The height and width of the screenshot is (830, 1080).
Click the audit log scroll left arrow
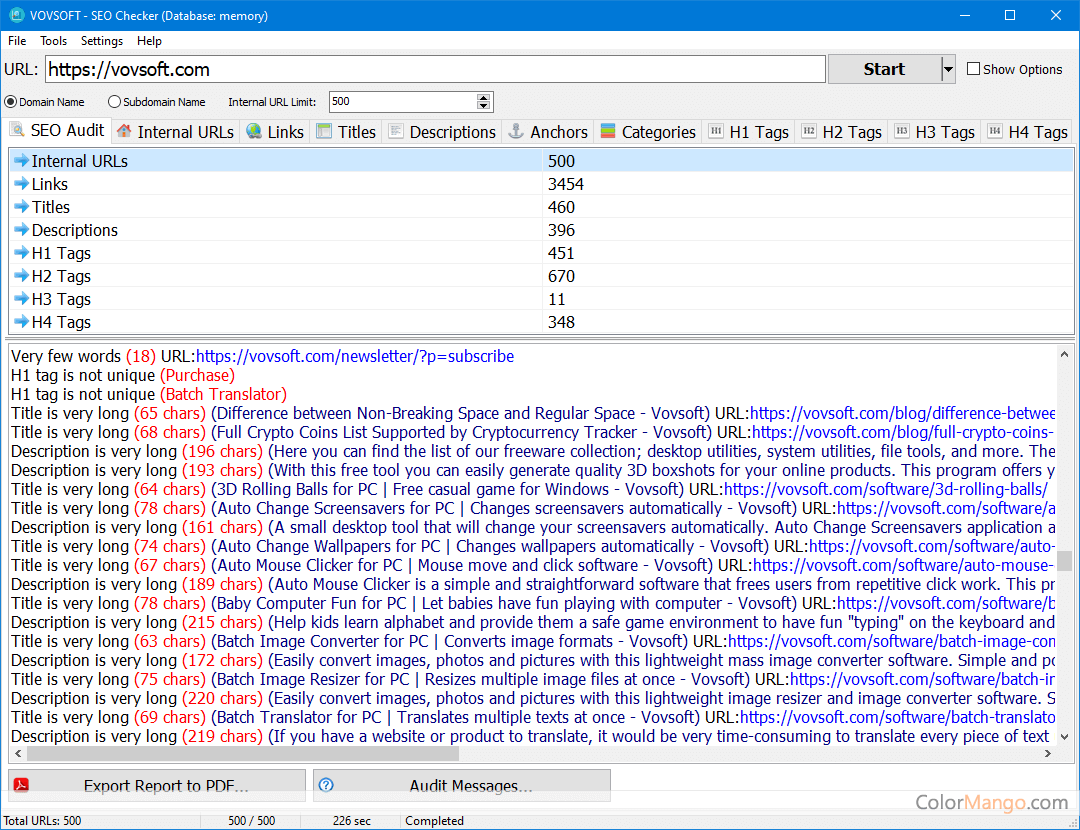pos(18,754)
